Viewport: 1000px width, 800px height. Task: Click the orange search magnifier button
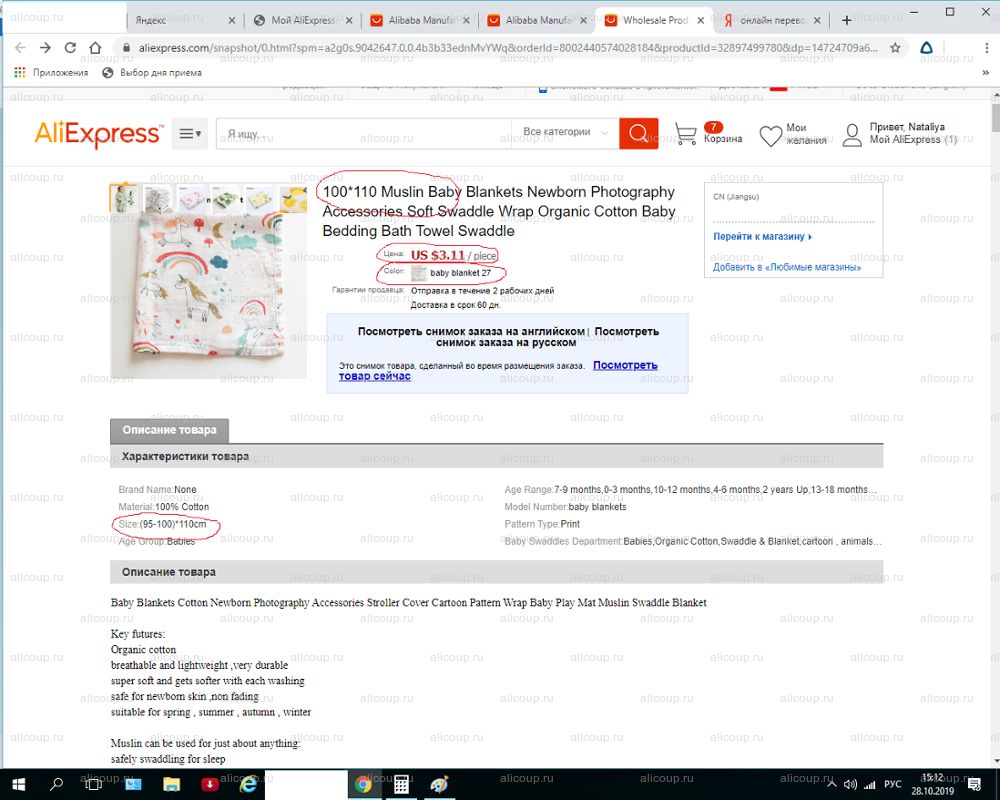[638, 133]
